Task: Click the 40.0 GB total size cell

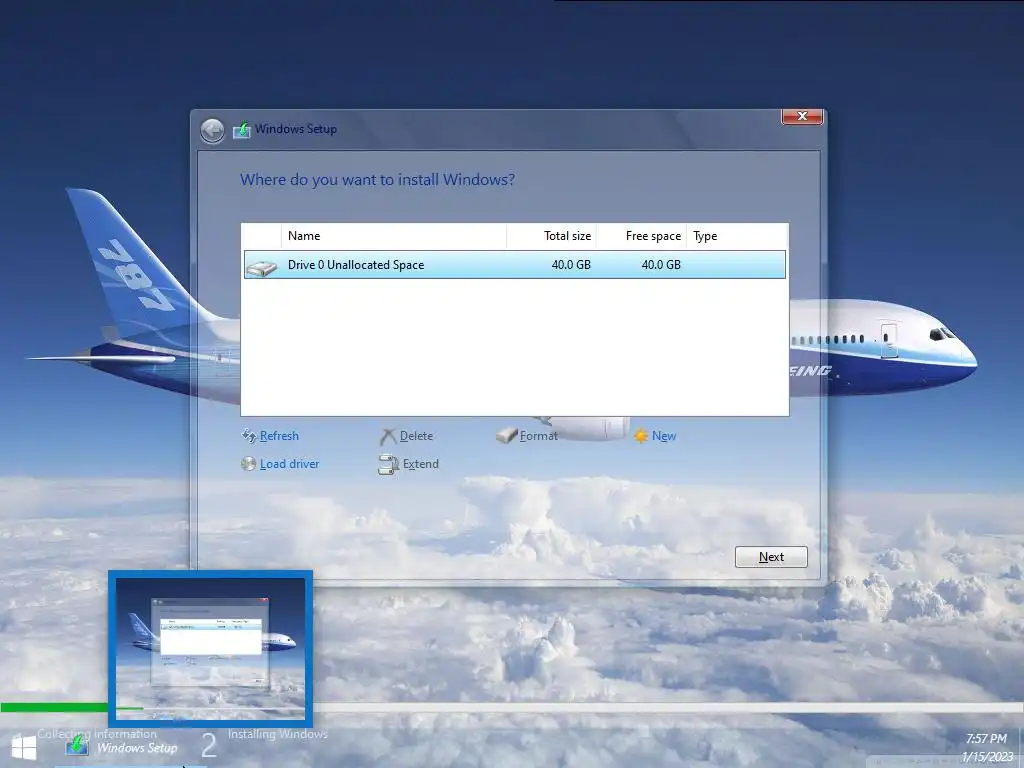Action: tap(571, 264)
